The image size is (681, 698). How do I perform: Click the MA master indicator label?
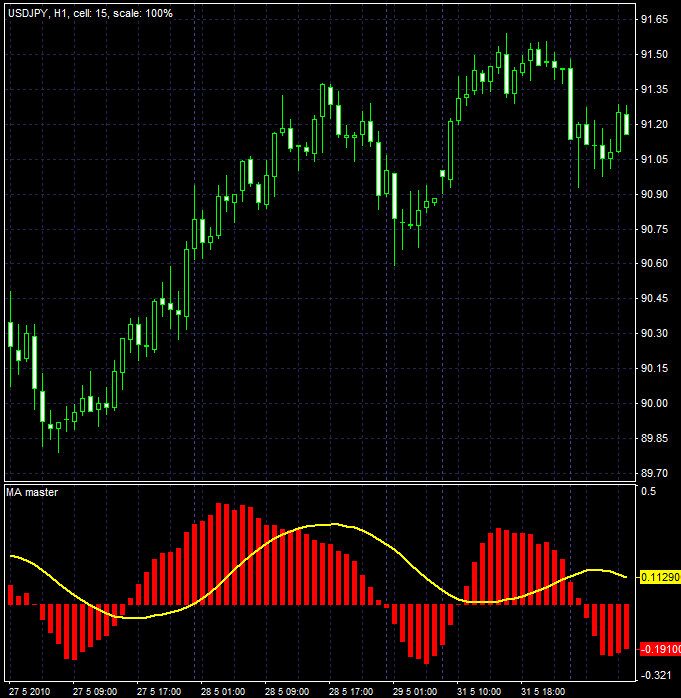click(32, 492)
